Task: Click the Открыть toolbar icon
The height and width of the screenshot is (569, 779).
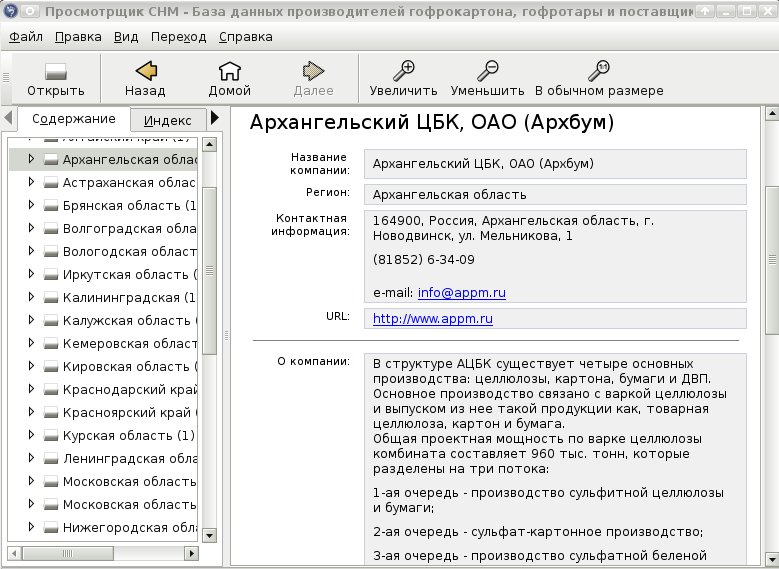Action: (x=56, y=72)
